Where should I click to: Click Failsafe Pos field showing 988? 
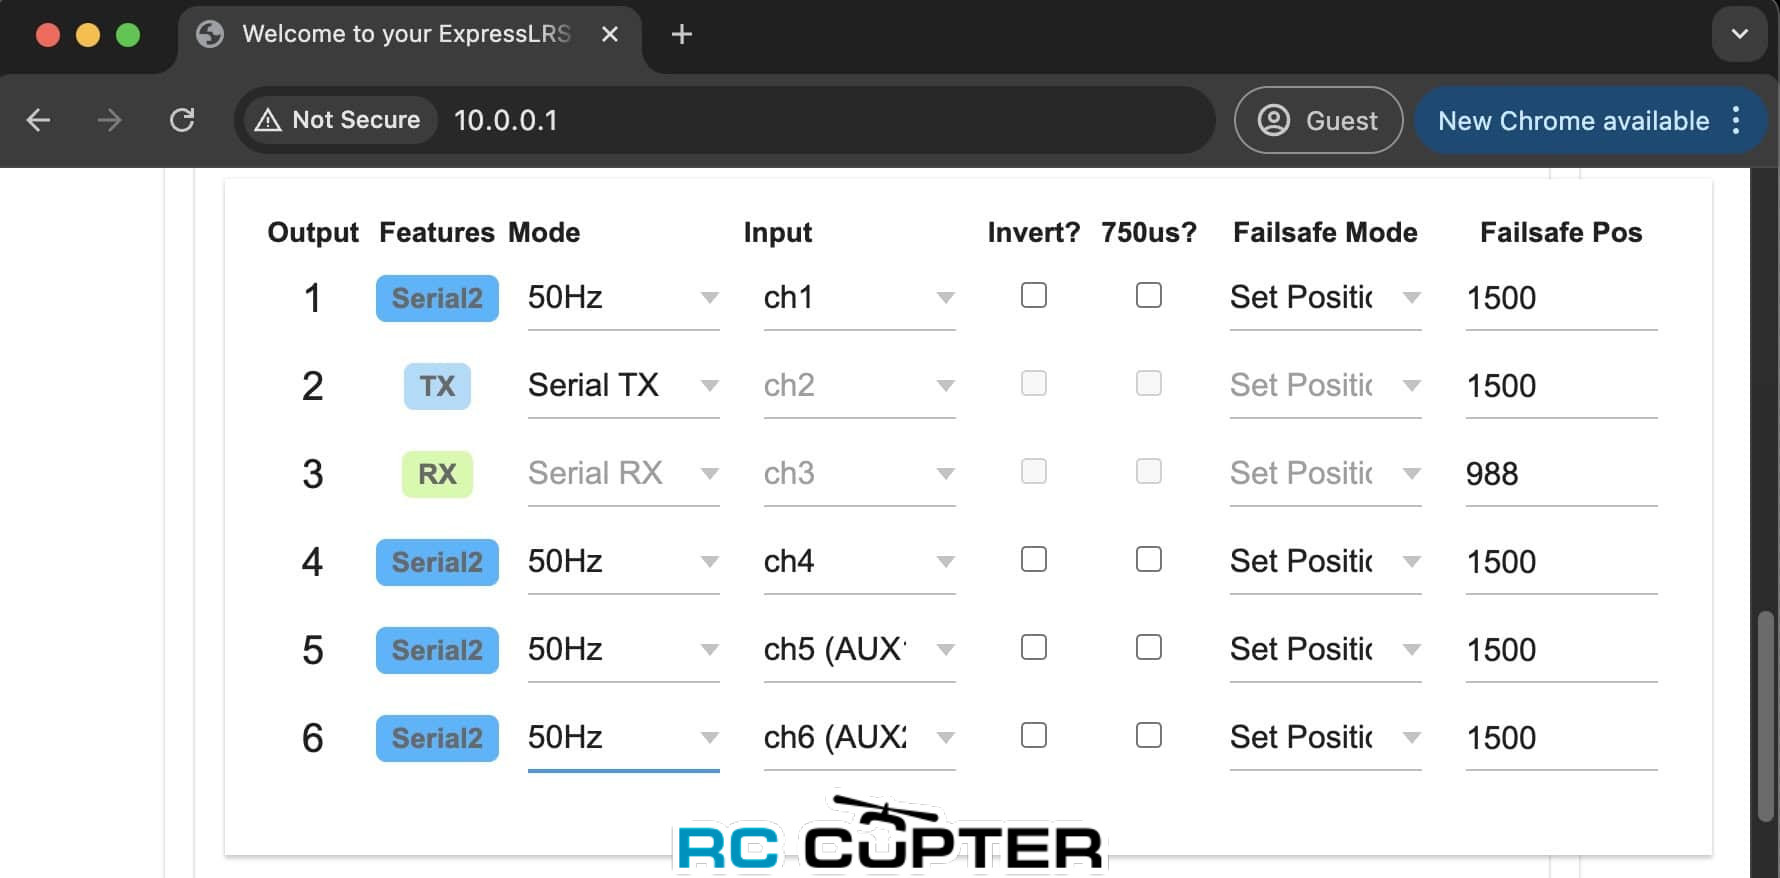click(1560, 474)
